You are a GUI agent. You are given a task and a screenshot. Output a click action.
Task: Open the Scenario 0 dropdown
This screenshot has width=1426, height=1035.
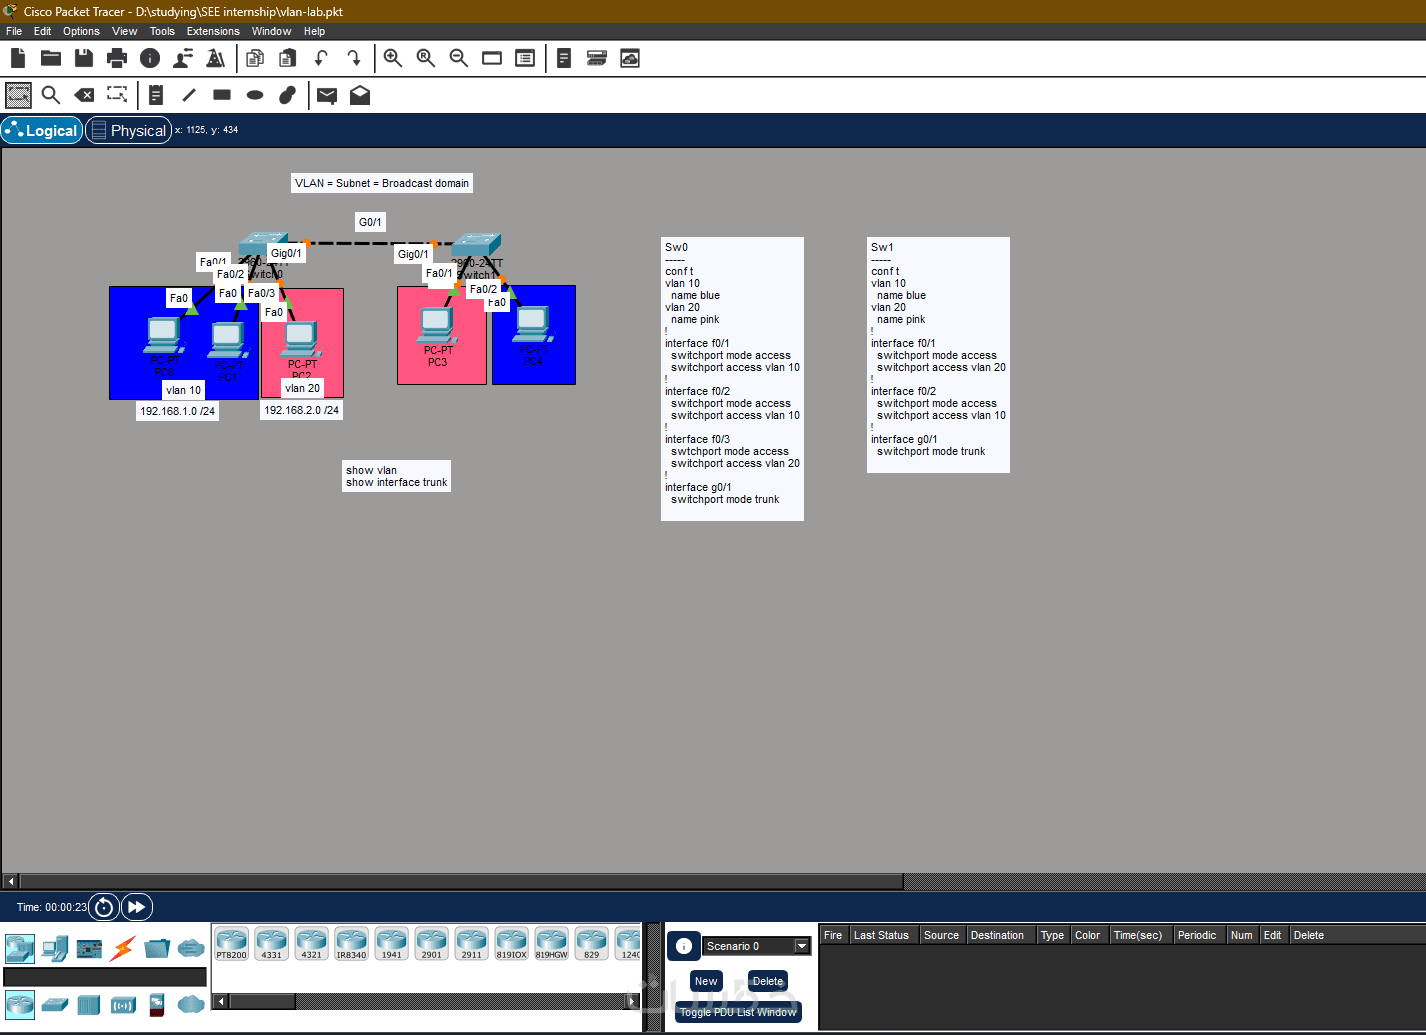click(x=757, y=946)
